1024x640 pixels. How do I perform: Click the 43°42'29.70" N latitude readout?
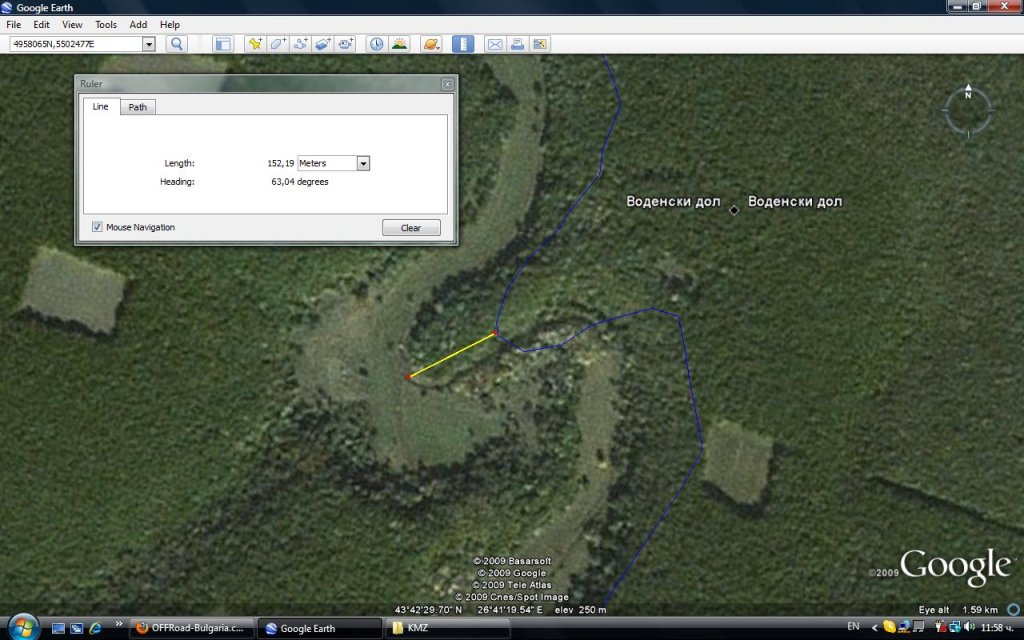[x=428, y=609]
